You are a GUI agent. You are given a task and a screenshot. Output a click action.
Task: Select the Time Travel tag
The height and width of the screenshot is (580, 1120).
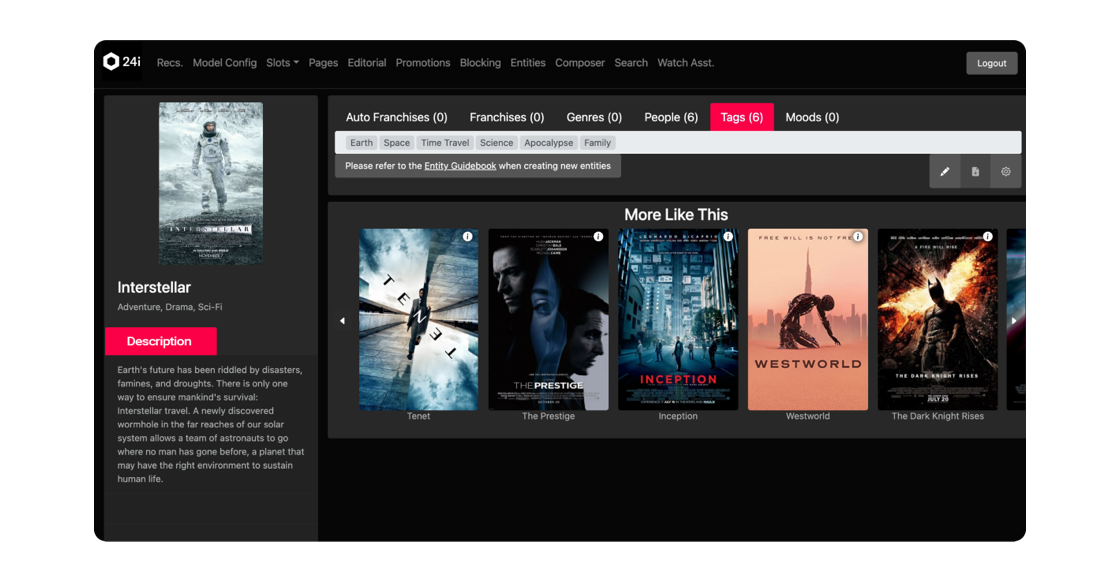point(445,143)
